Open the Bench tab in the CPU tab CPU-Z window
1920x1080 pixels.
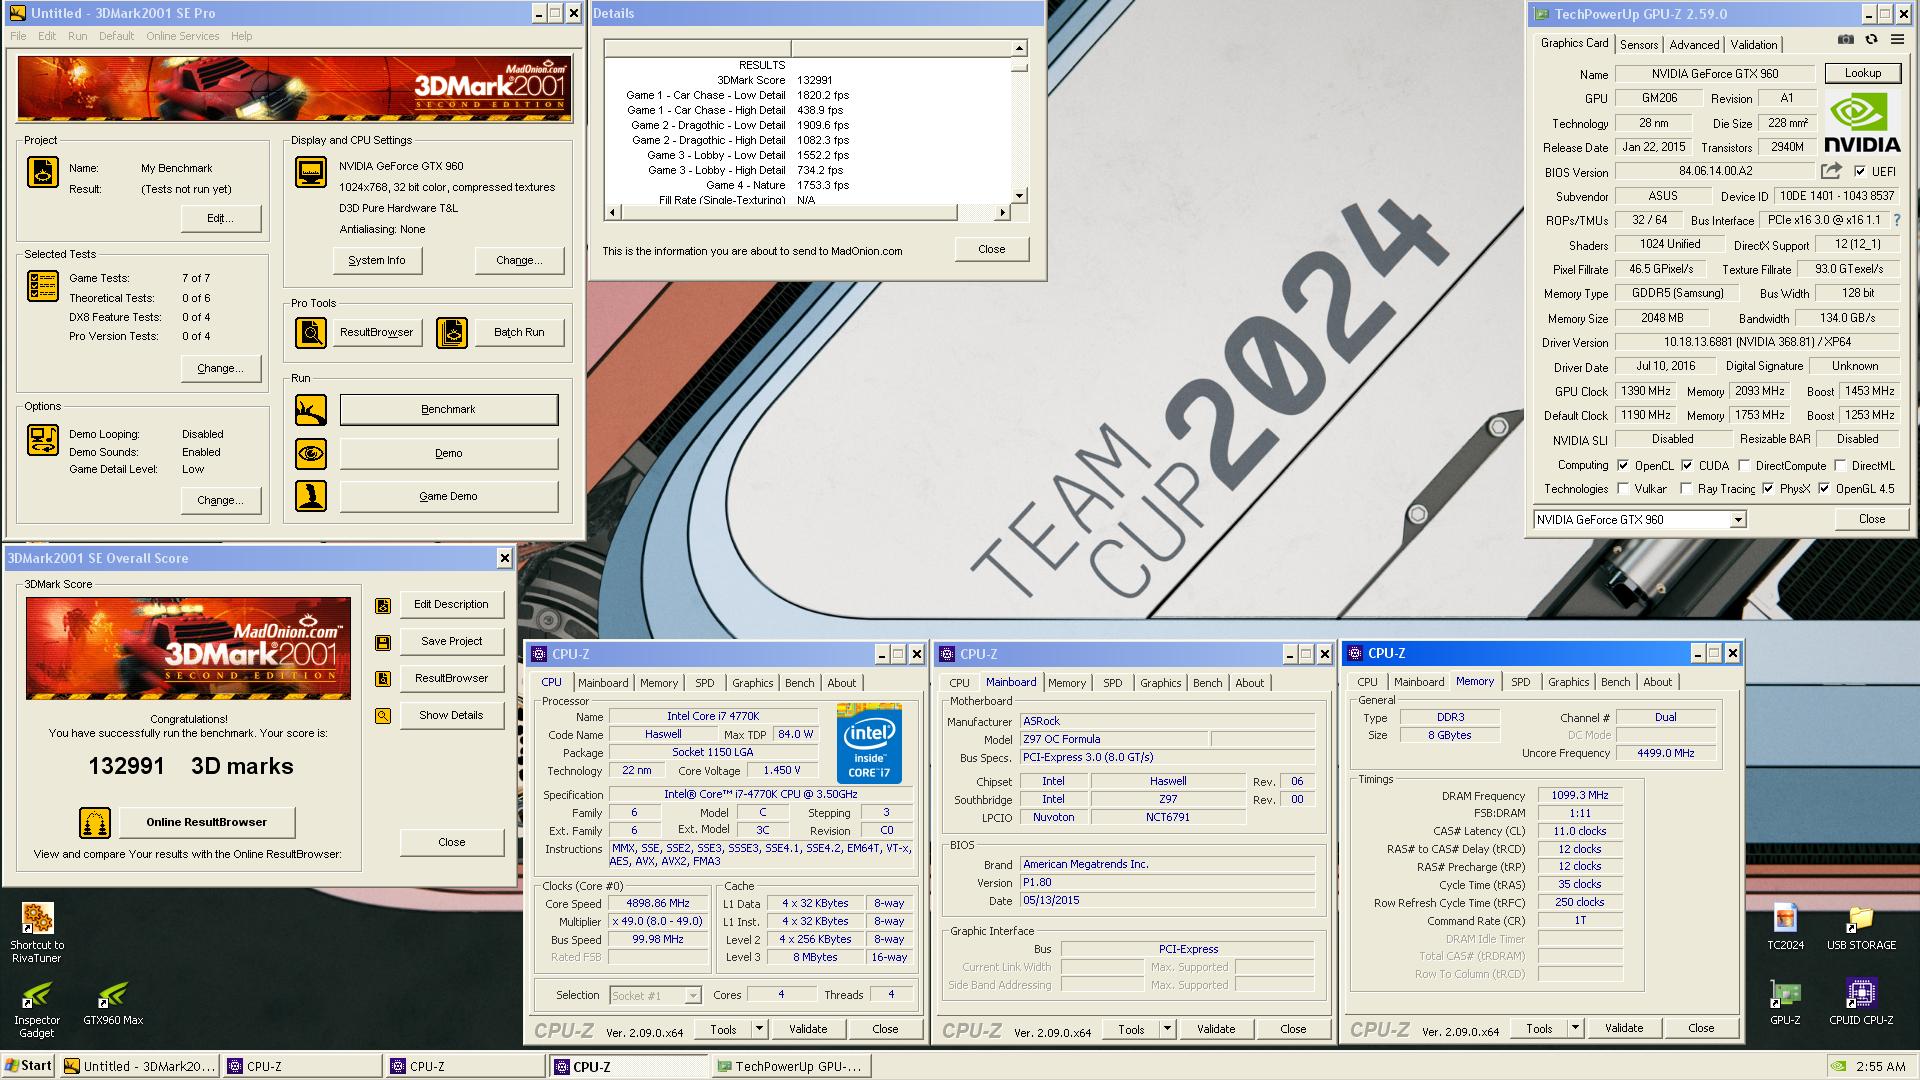tap(799, 683)
